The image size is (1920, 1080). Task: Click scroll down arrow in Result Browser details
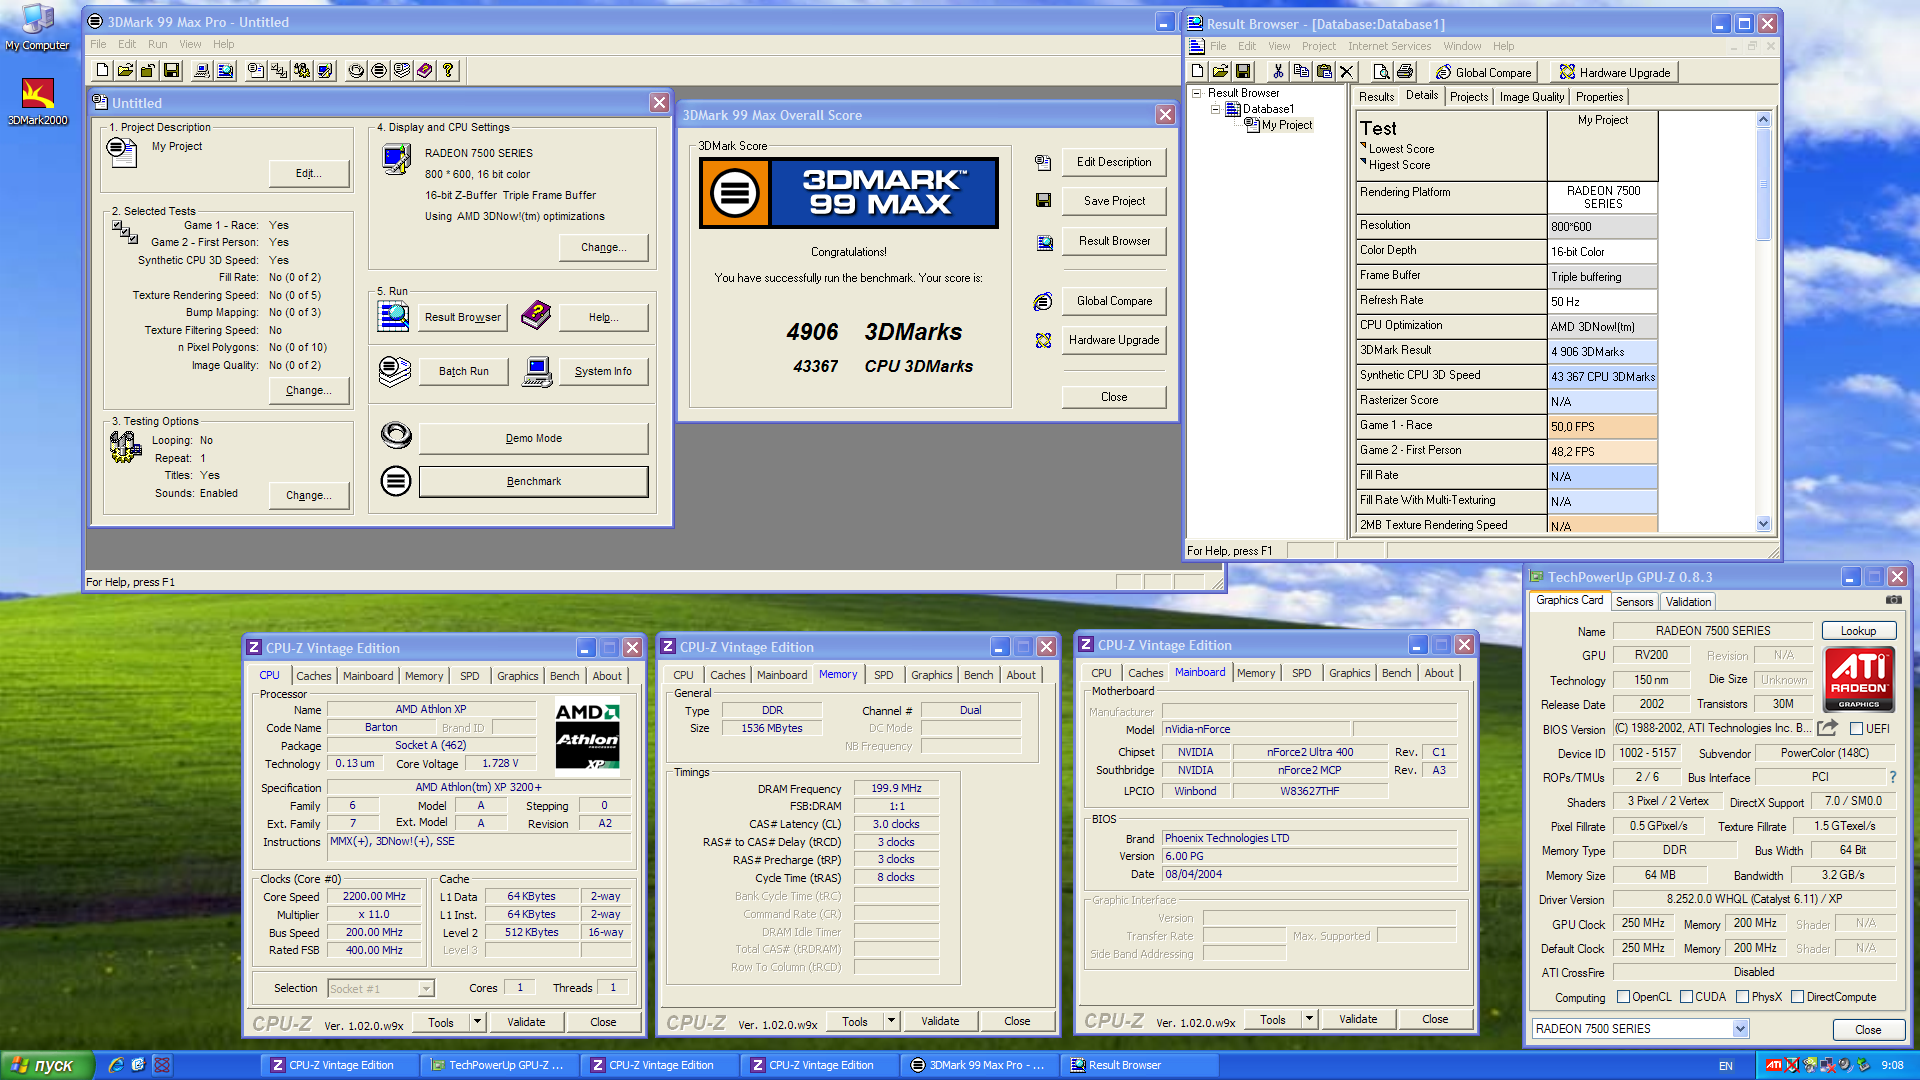[1763, 524]
